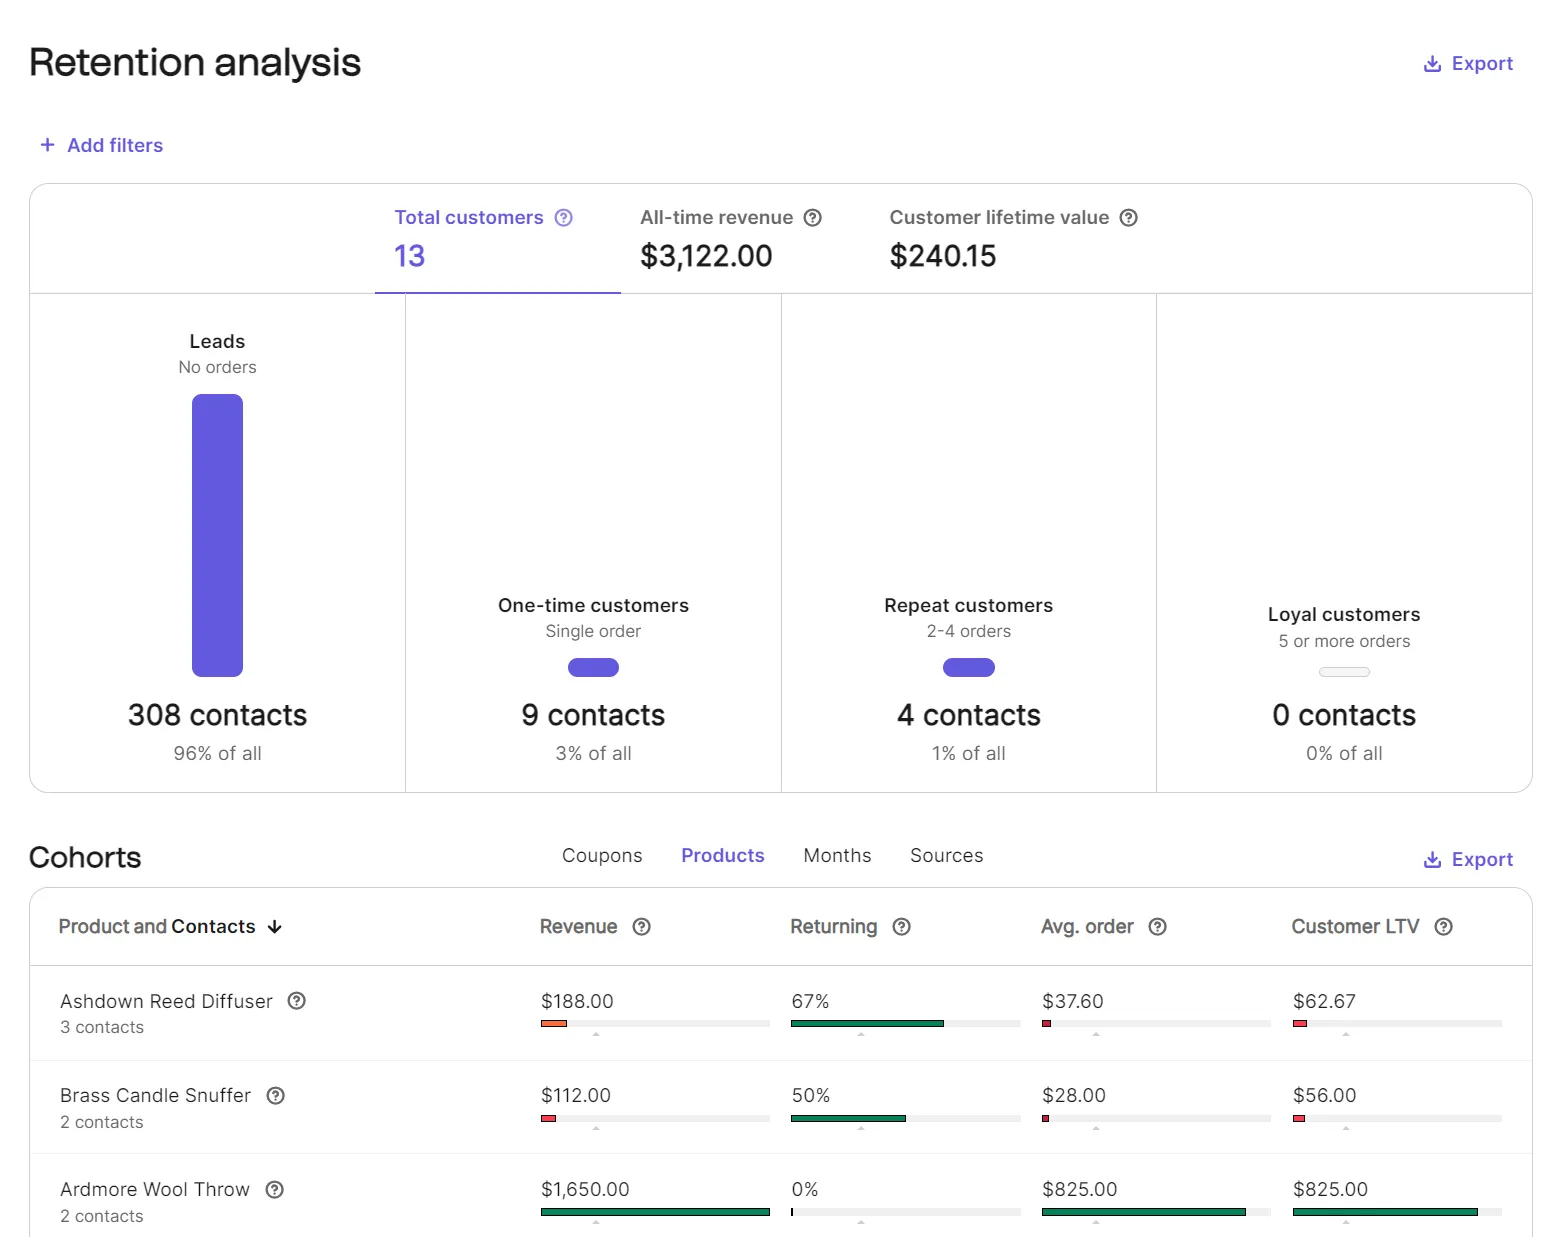Click the $3,122.00 revenue figure
The width and height of the screenshot is (1566, 1237).
tap(706, 257)
